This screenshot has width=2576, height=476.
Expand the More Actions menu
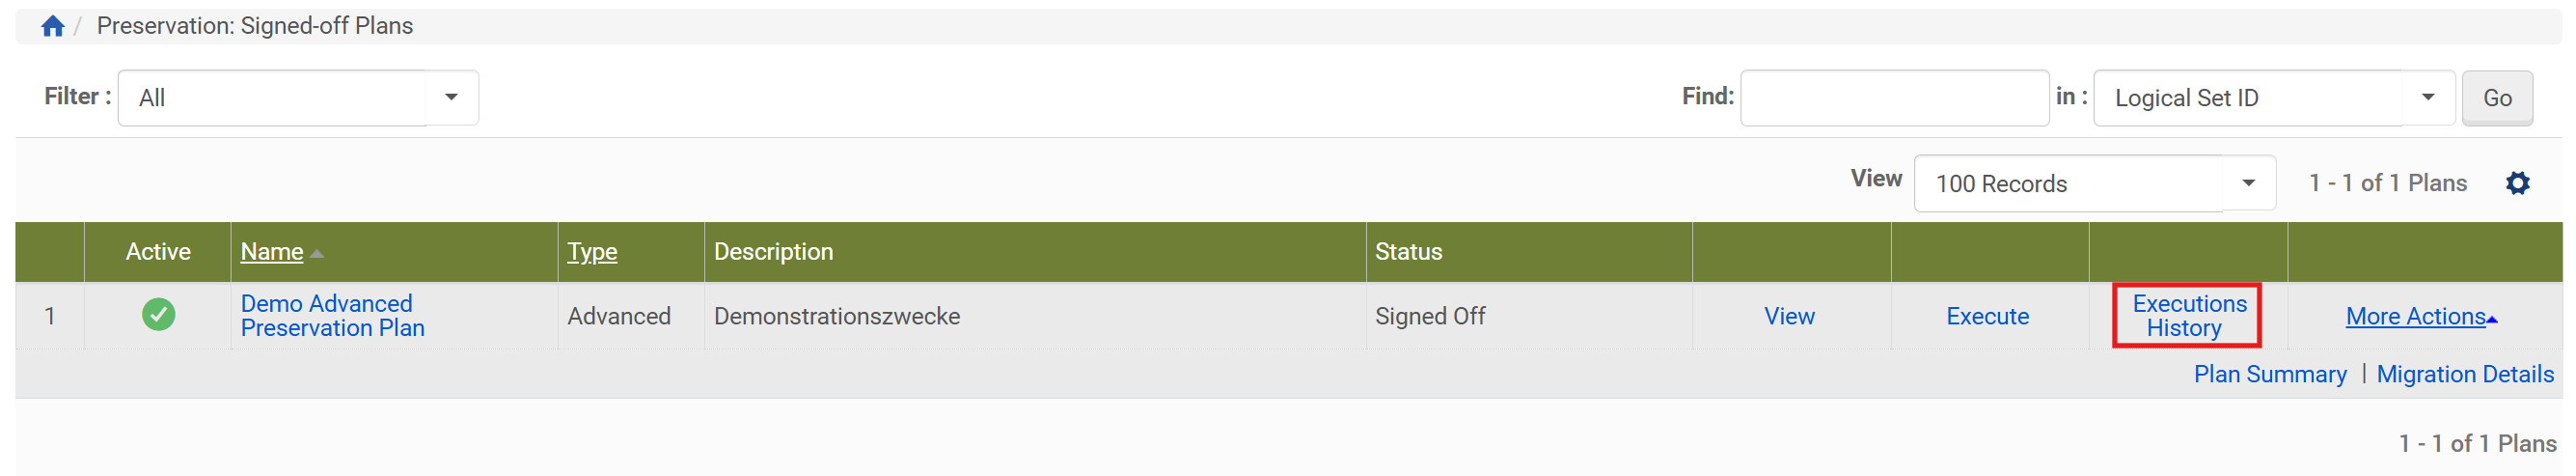point(2420,316)
